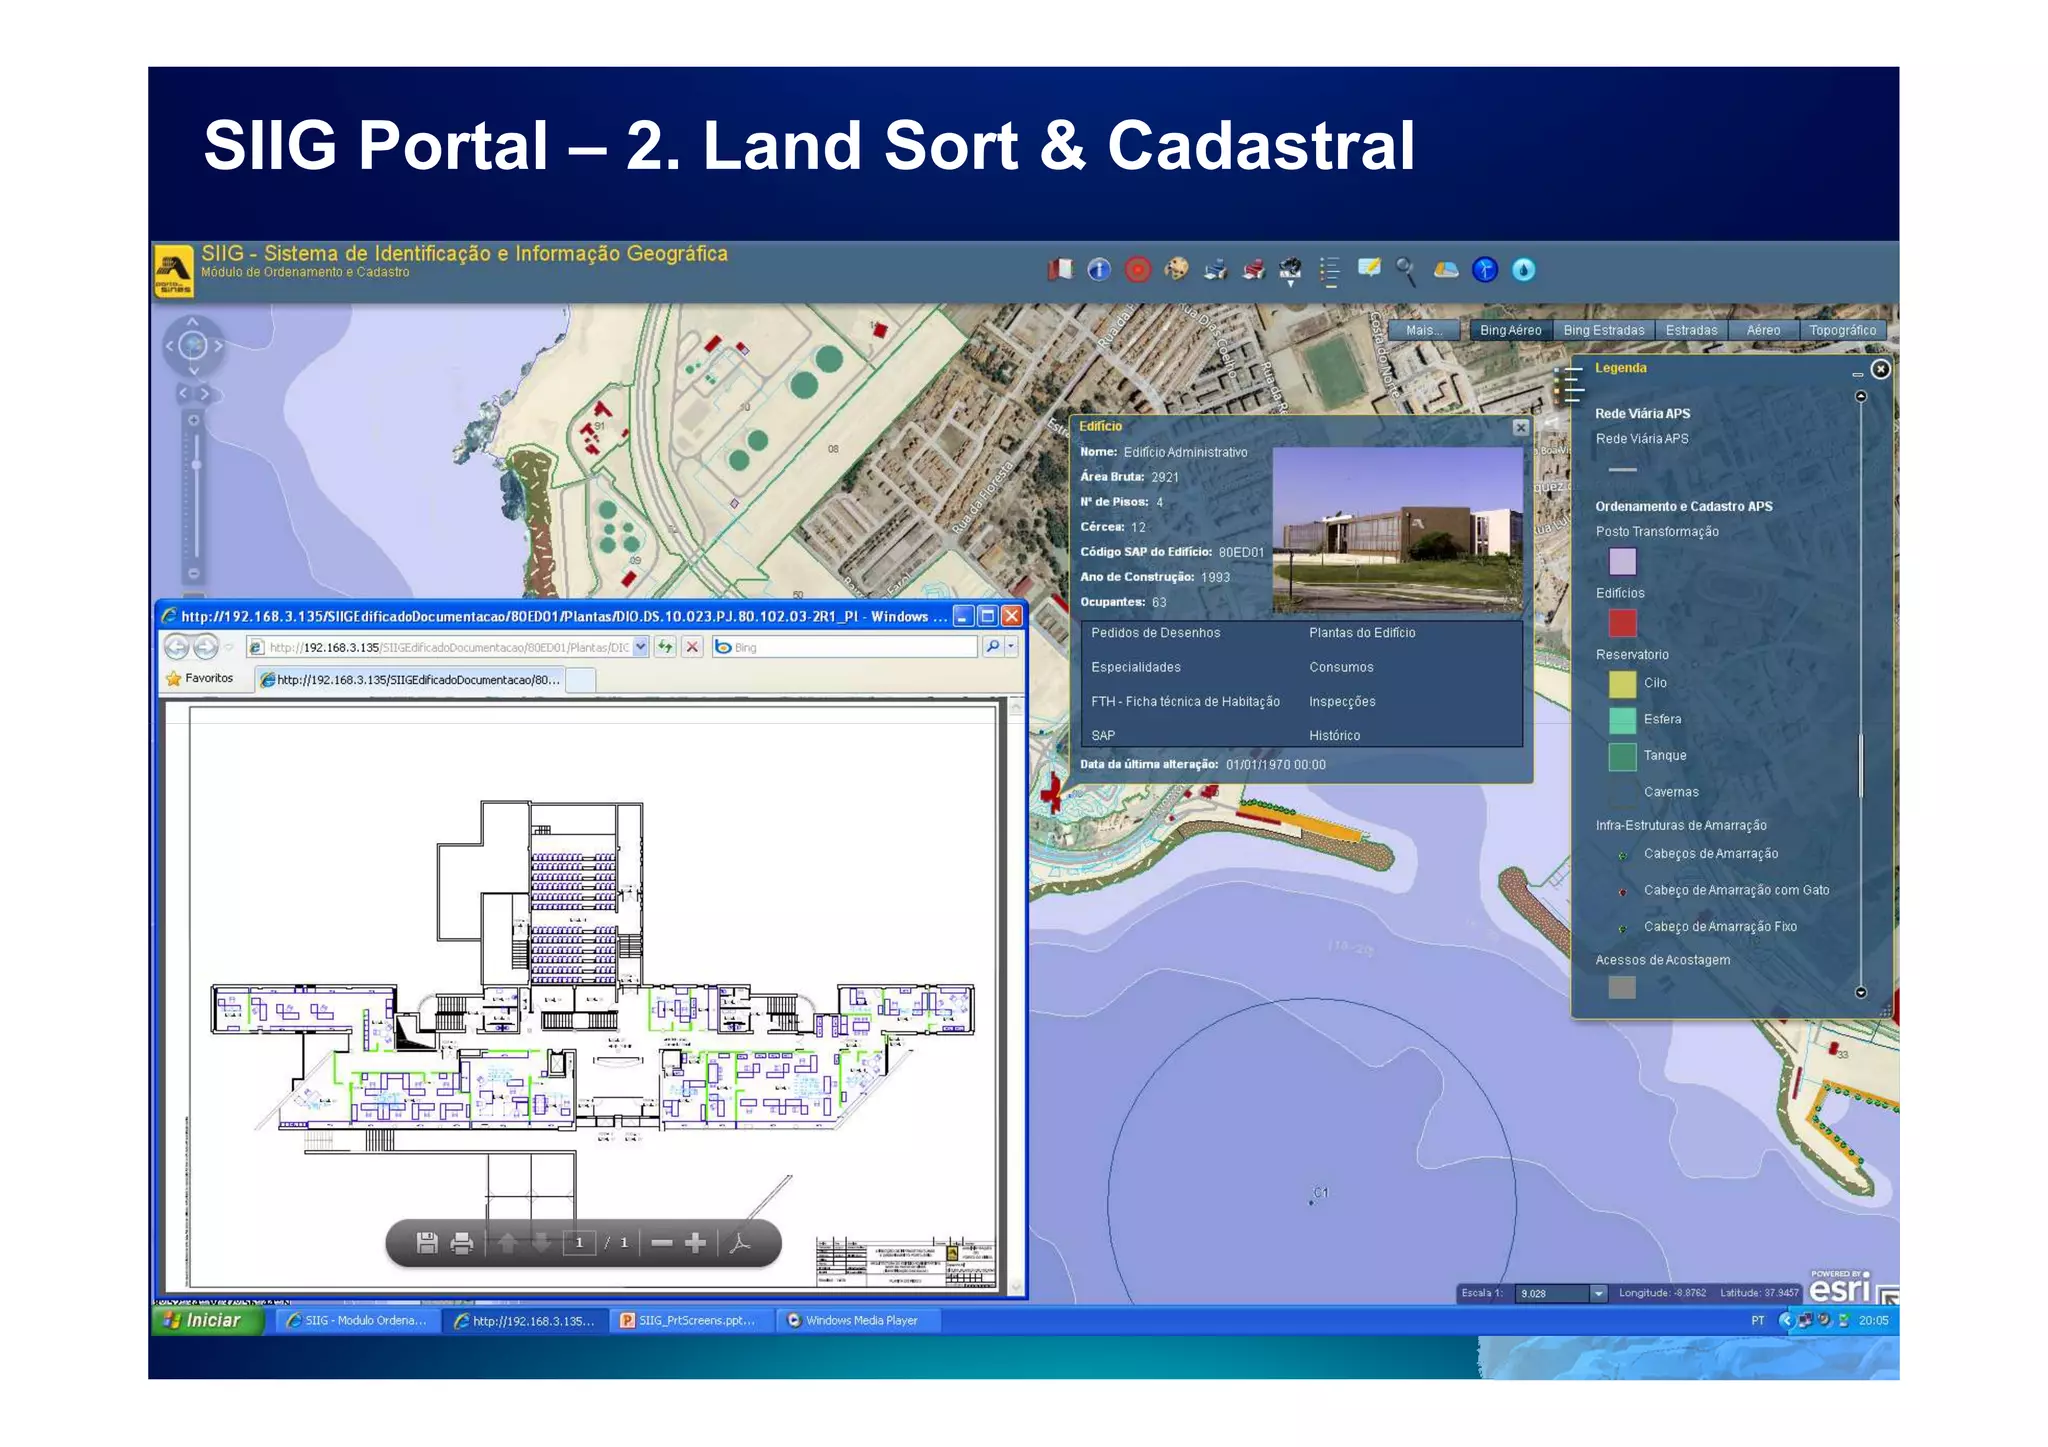
Task: Switch basemap to Bing Estradas
Action: pos(1603,330)
